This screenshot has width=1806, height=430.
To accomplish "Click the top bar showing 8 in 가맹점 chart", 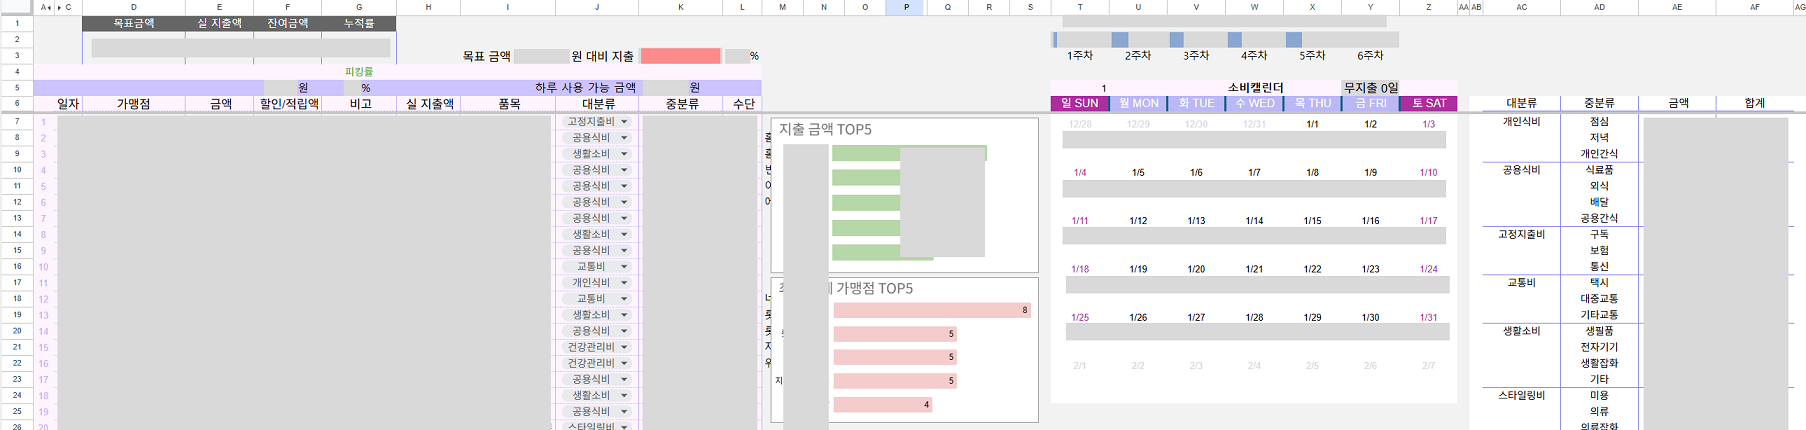I will (930, 310).
